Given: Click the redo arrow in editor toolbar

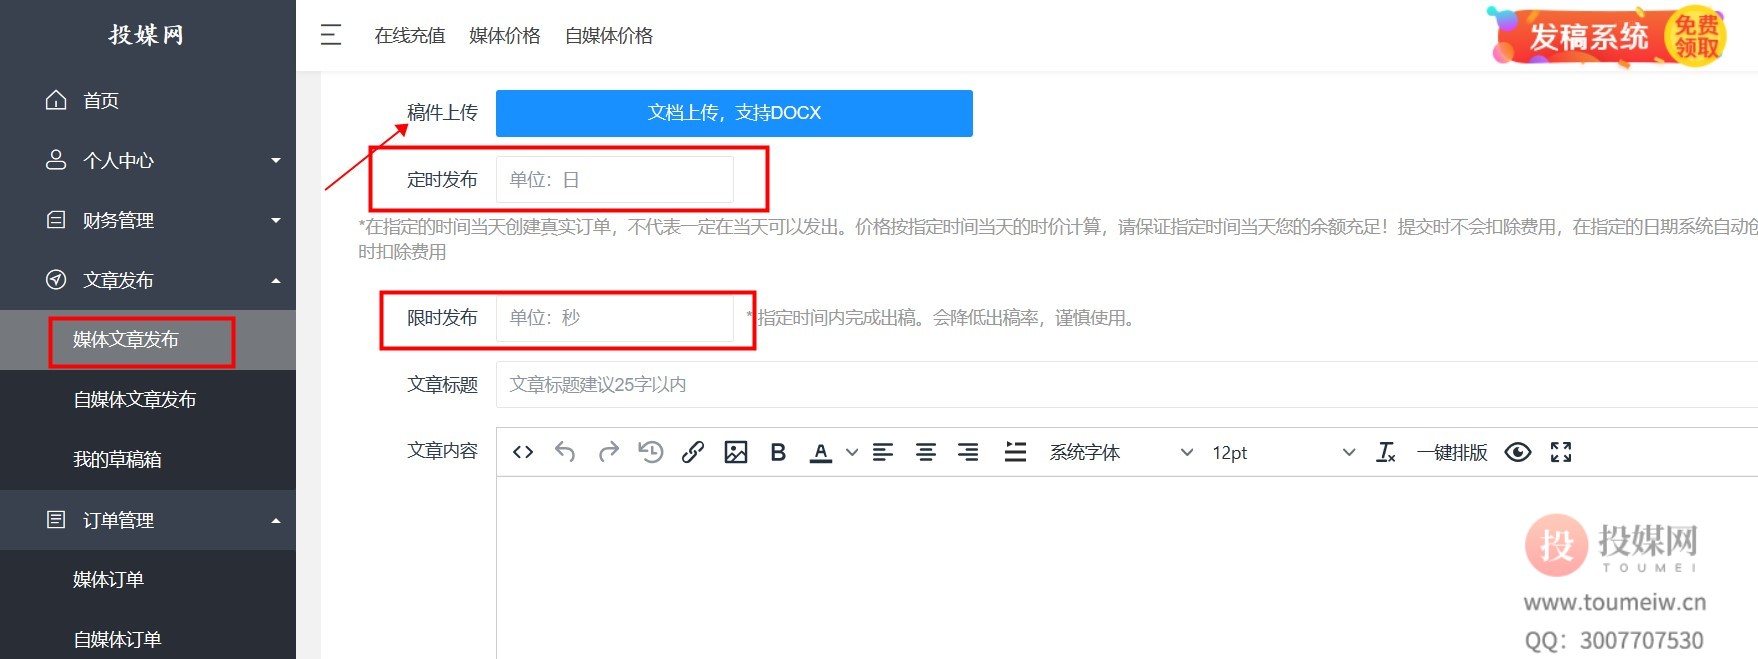Looking at the screenshot, I should point(608,453).
